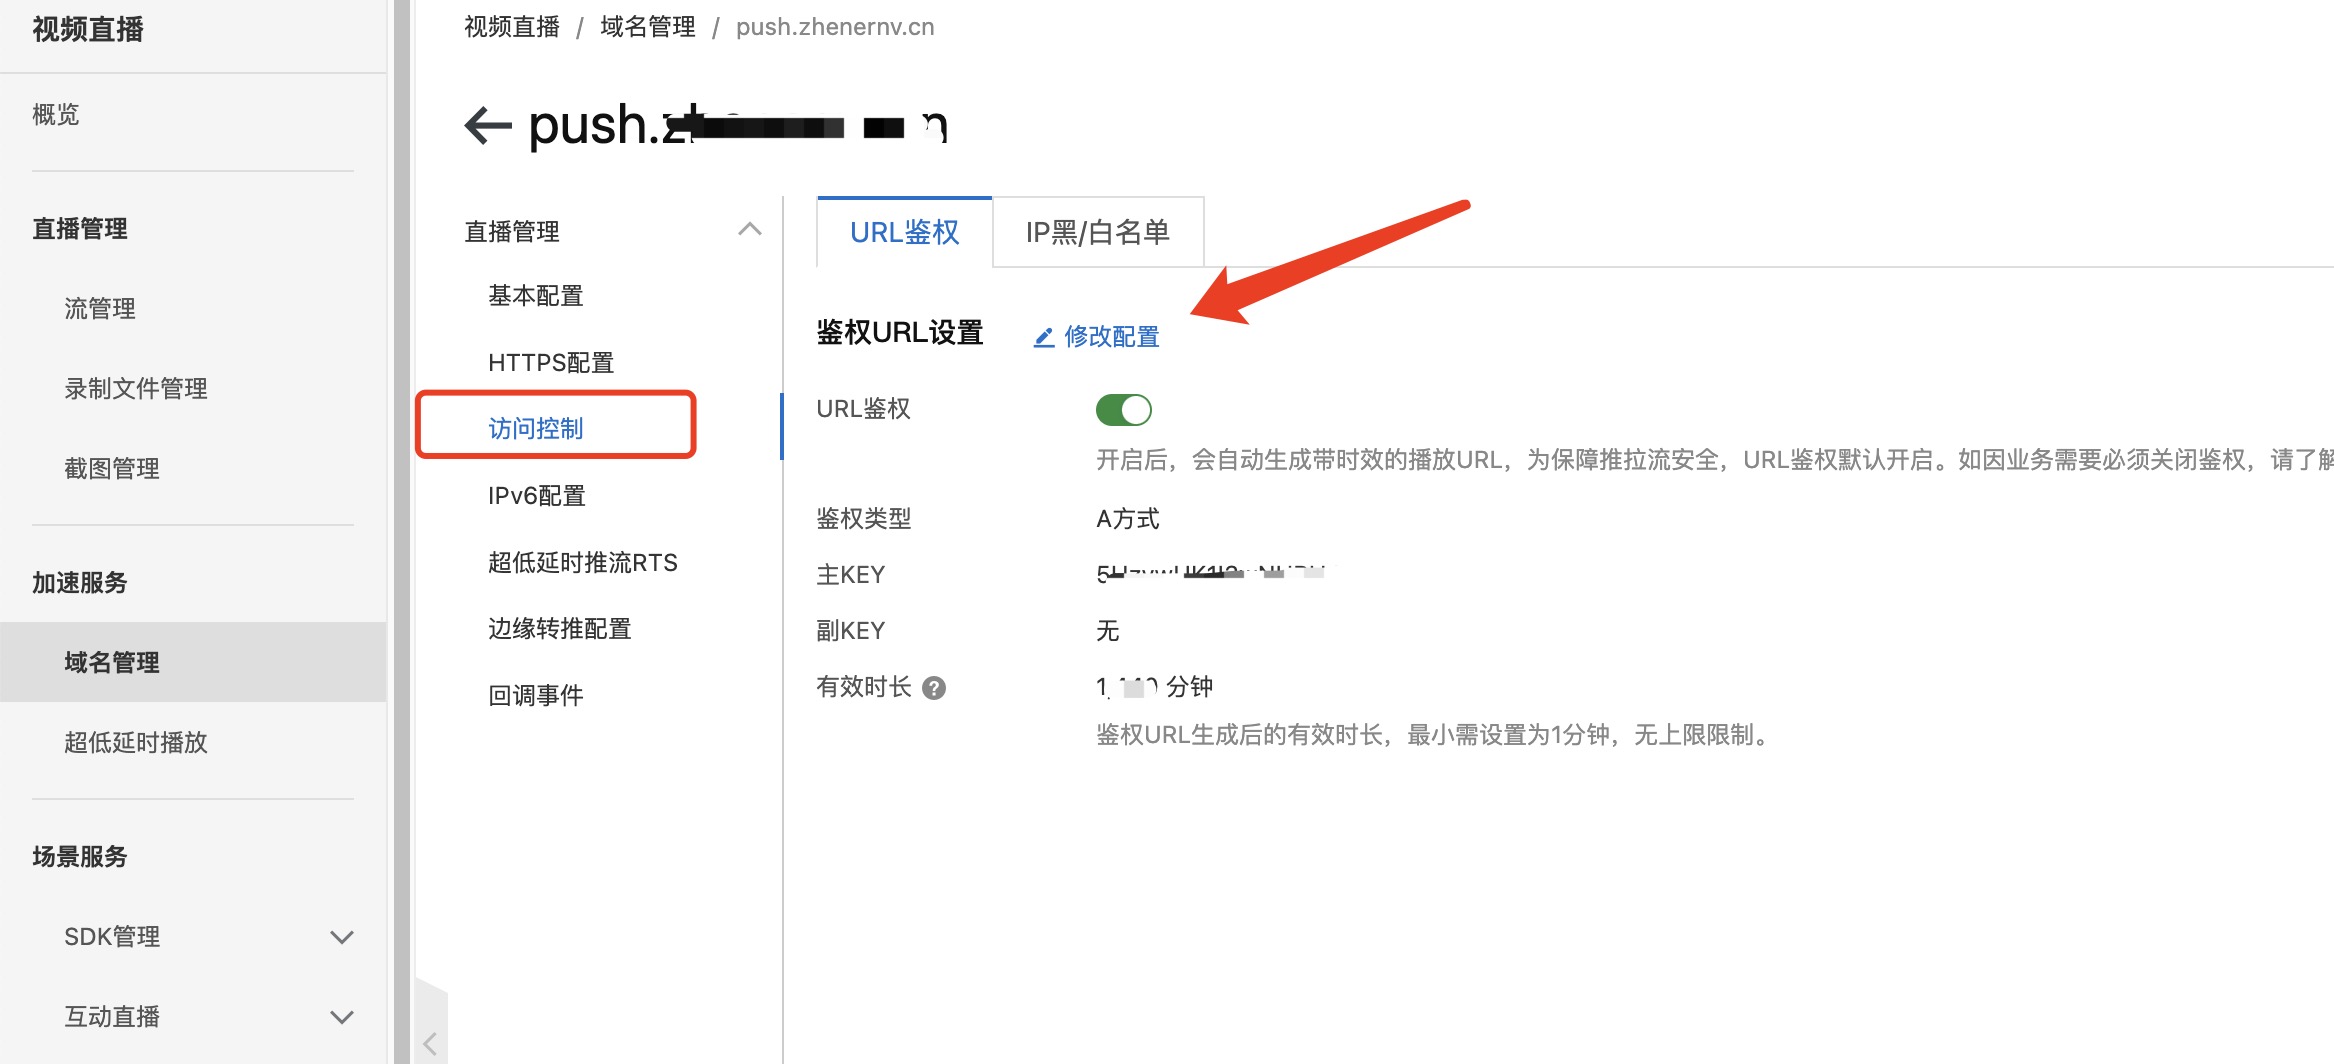This screenshot has height=1064, width=2334.
Task: Collapse the 直播管理 submenu chevron
Action: coord(750,230)
